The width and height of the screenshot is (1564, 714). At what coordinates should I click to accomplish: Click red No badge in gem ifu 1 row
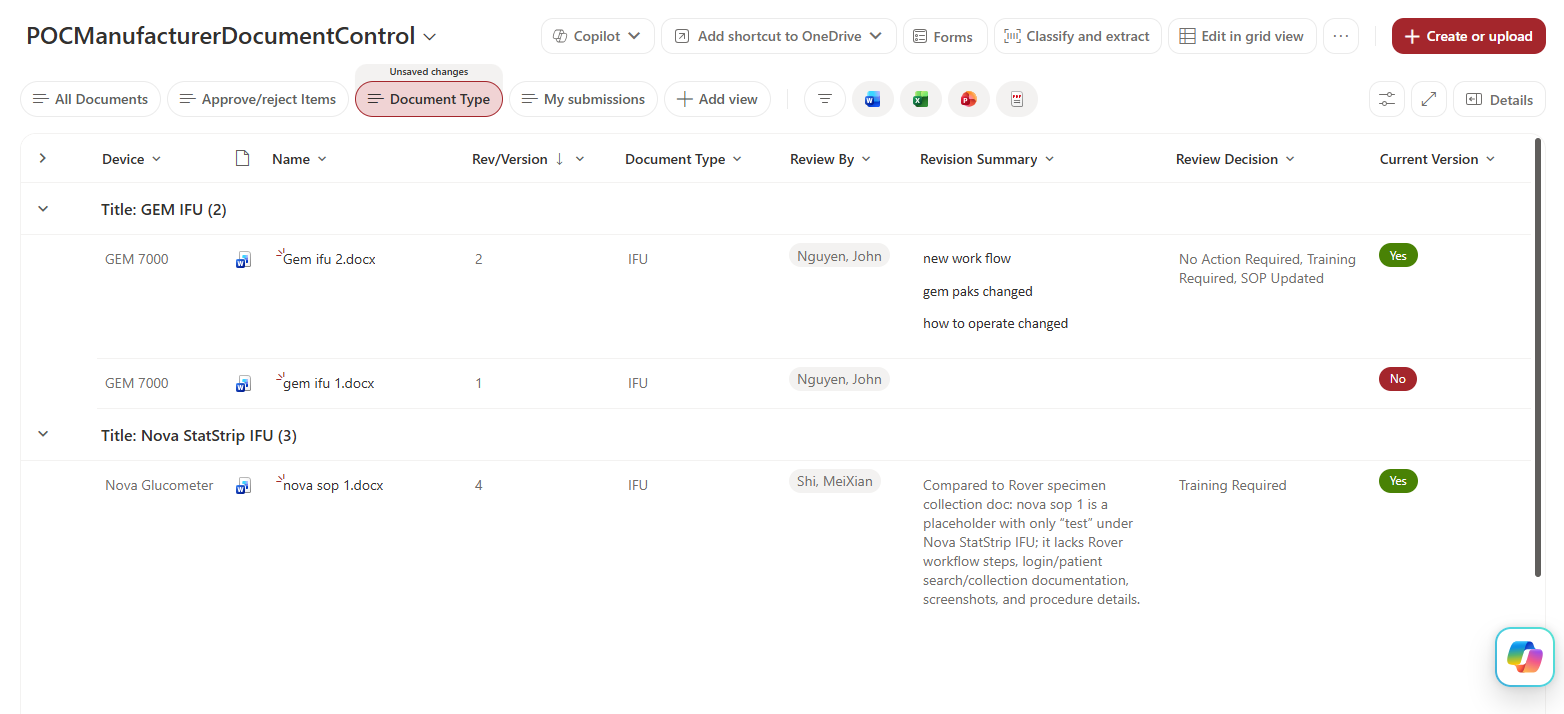point(1398,379)
